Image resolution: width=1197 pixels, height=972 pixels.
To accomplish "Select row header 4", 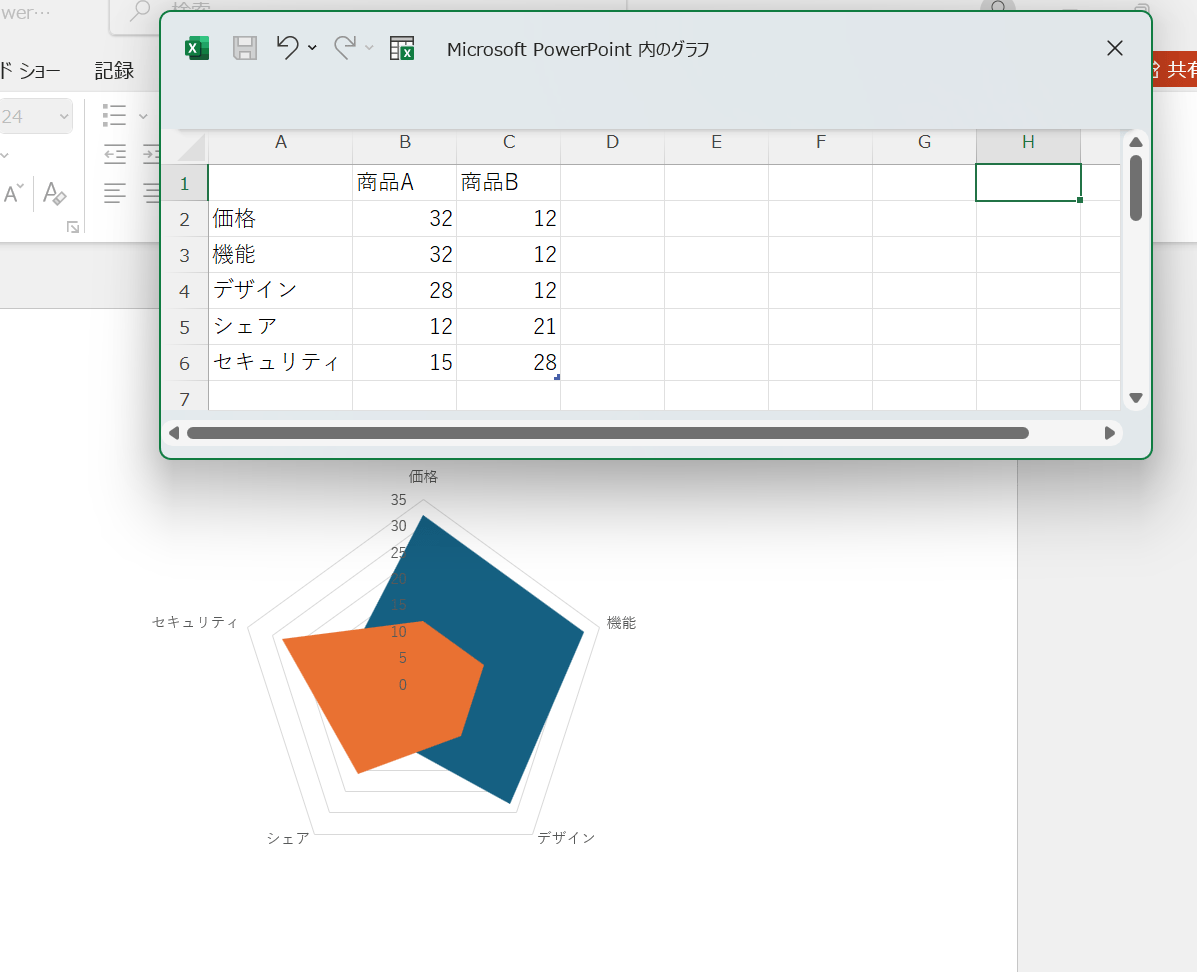I will 184,291.
